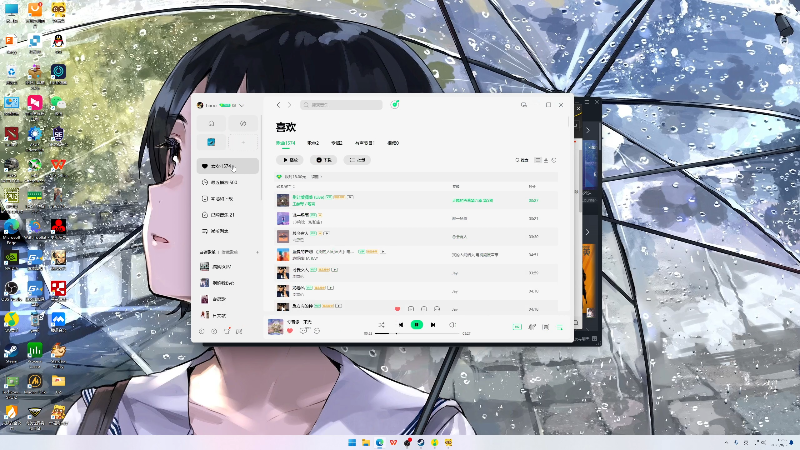Image resolution: width=800 pixels, height=450 pixels.
Task: Select the 喜欢 heart item in sidebar
Action: (x=228, y=166)
